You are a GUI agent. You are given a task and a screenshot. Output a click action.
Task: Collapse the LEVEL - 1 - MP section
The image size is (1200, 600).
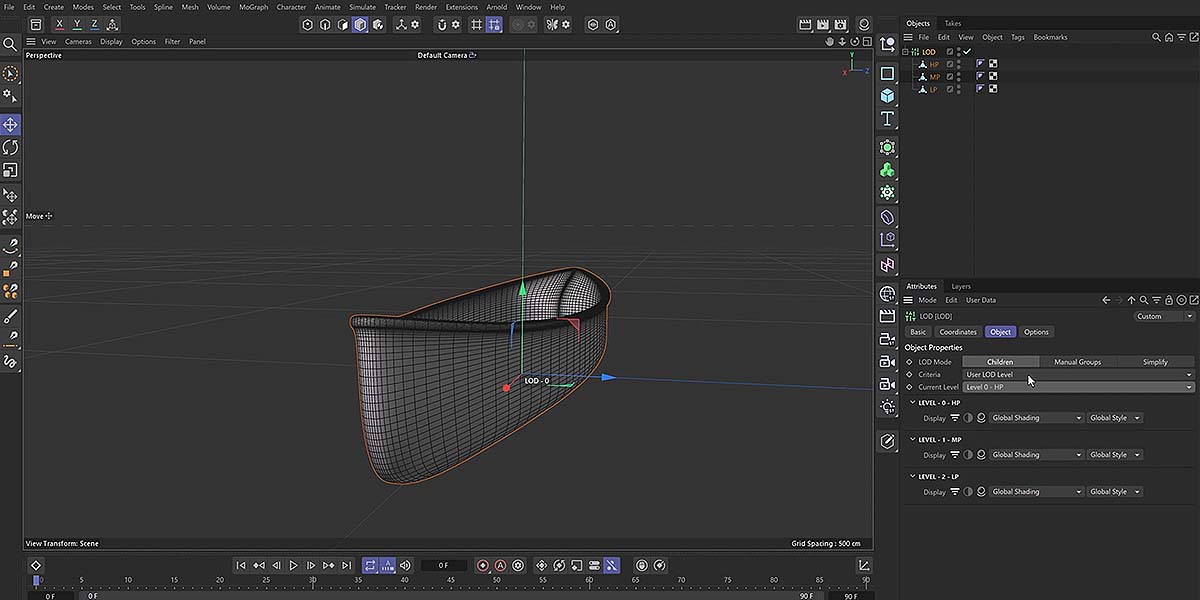912,439
